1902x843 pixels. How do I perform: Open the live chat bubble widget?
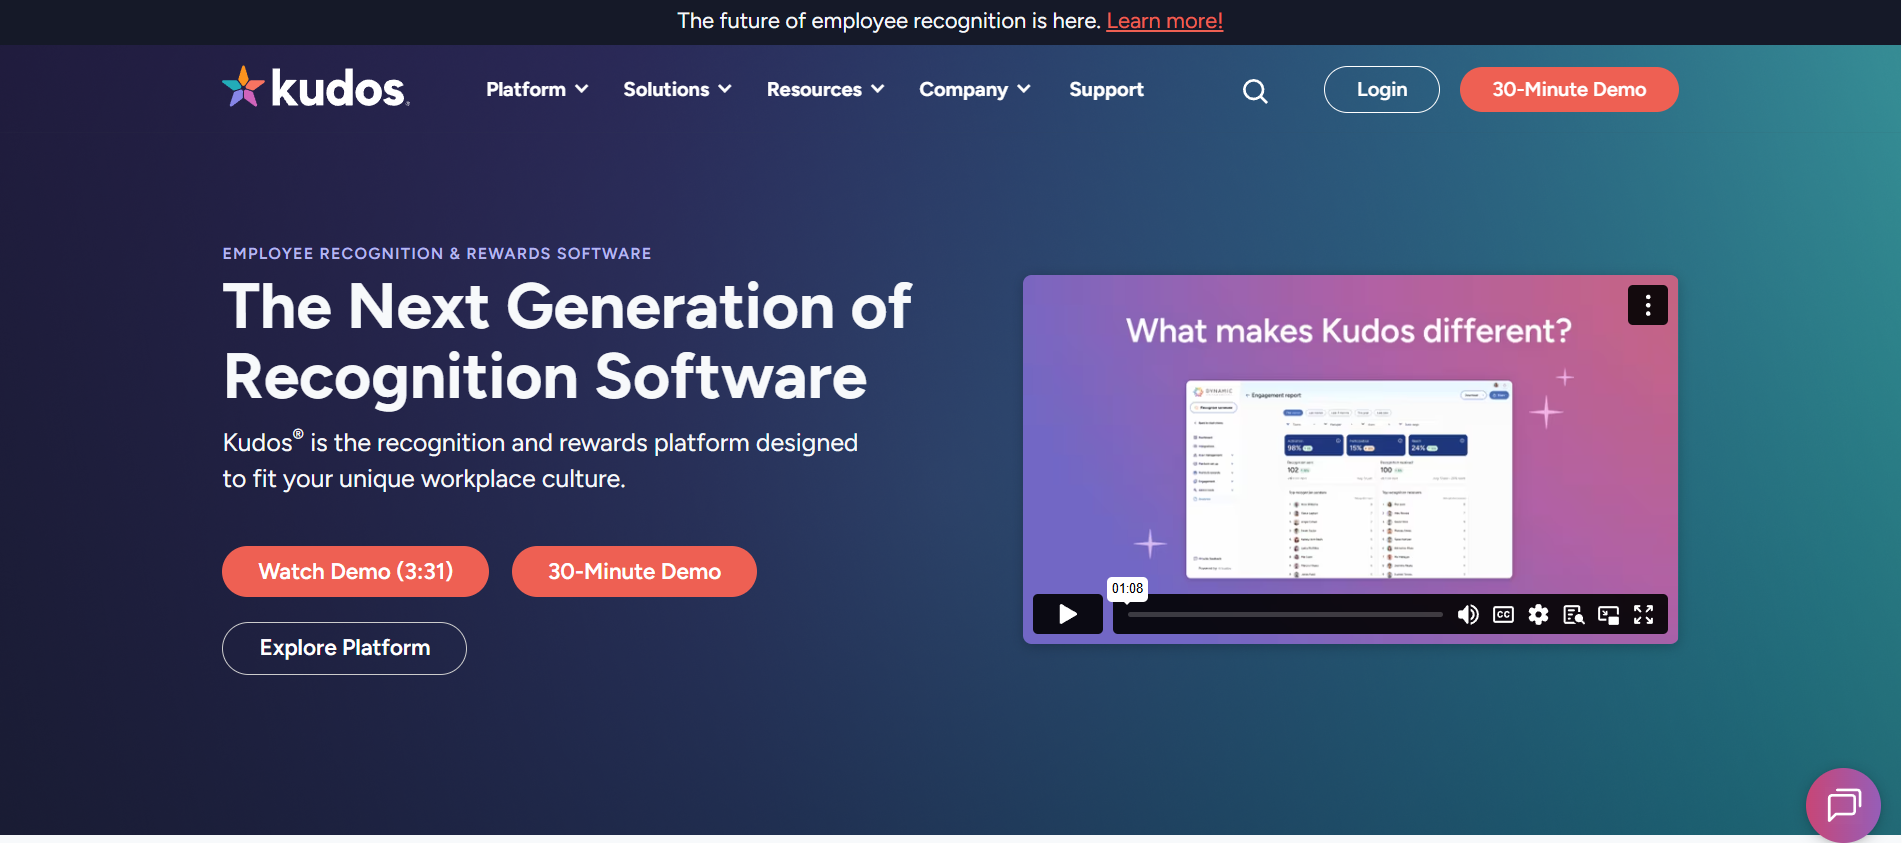point(1842,804)
